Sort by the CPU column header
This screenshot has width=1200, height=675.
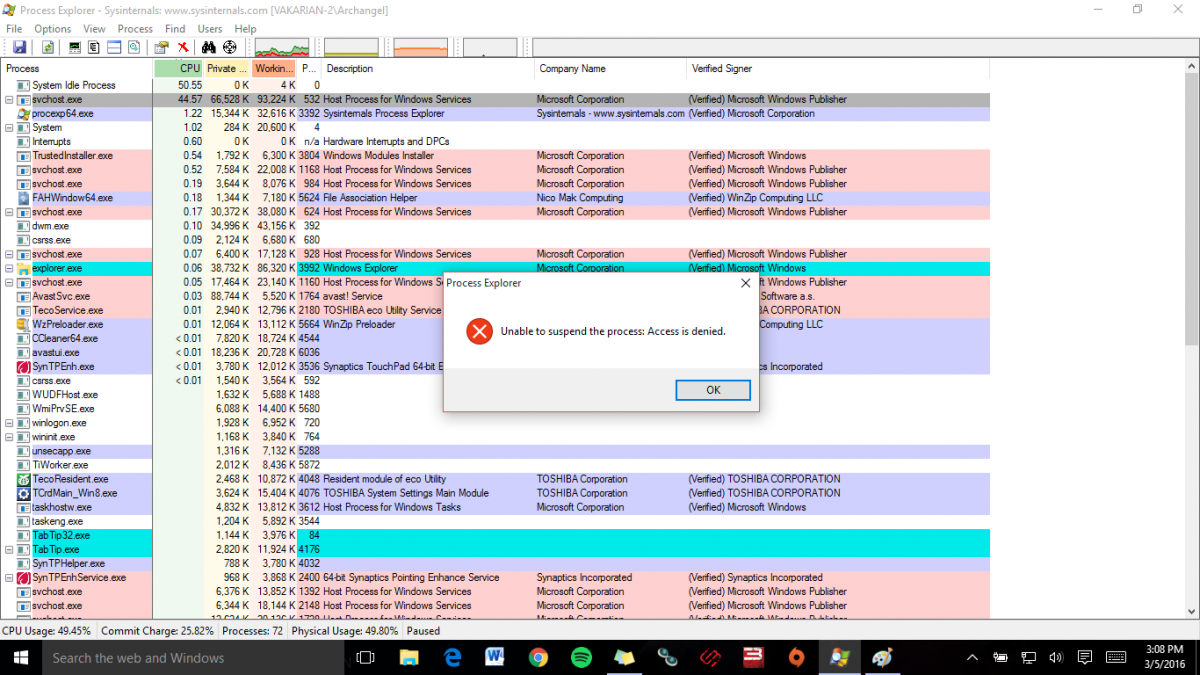(179, 68)
